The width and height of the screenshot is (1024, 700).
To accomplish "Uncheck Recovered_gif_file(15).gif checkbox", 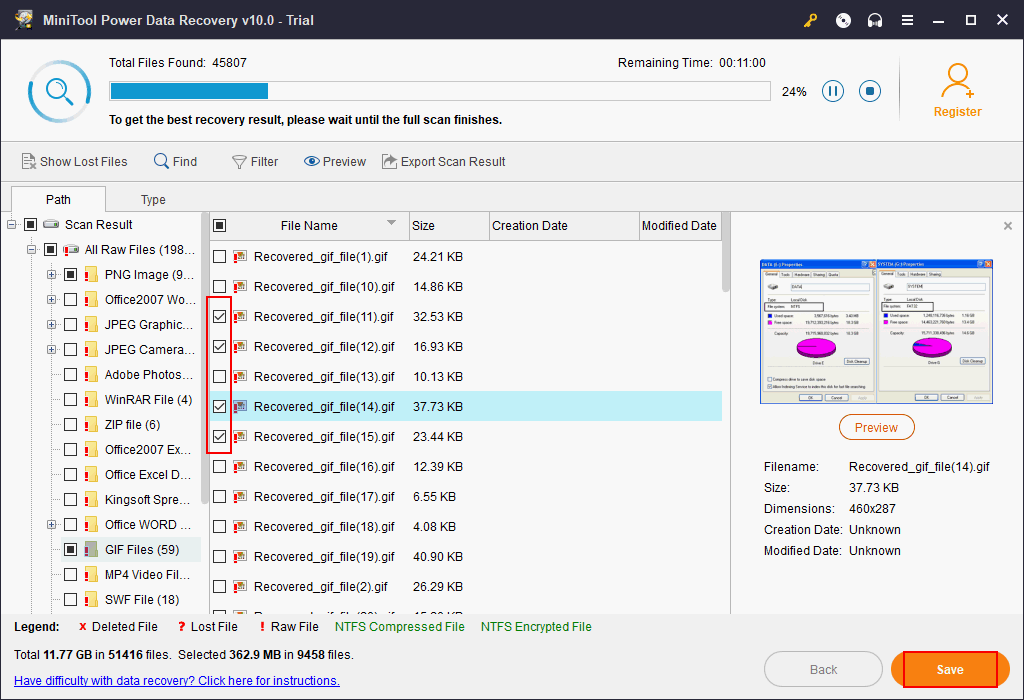I will tap(219, 437).
